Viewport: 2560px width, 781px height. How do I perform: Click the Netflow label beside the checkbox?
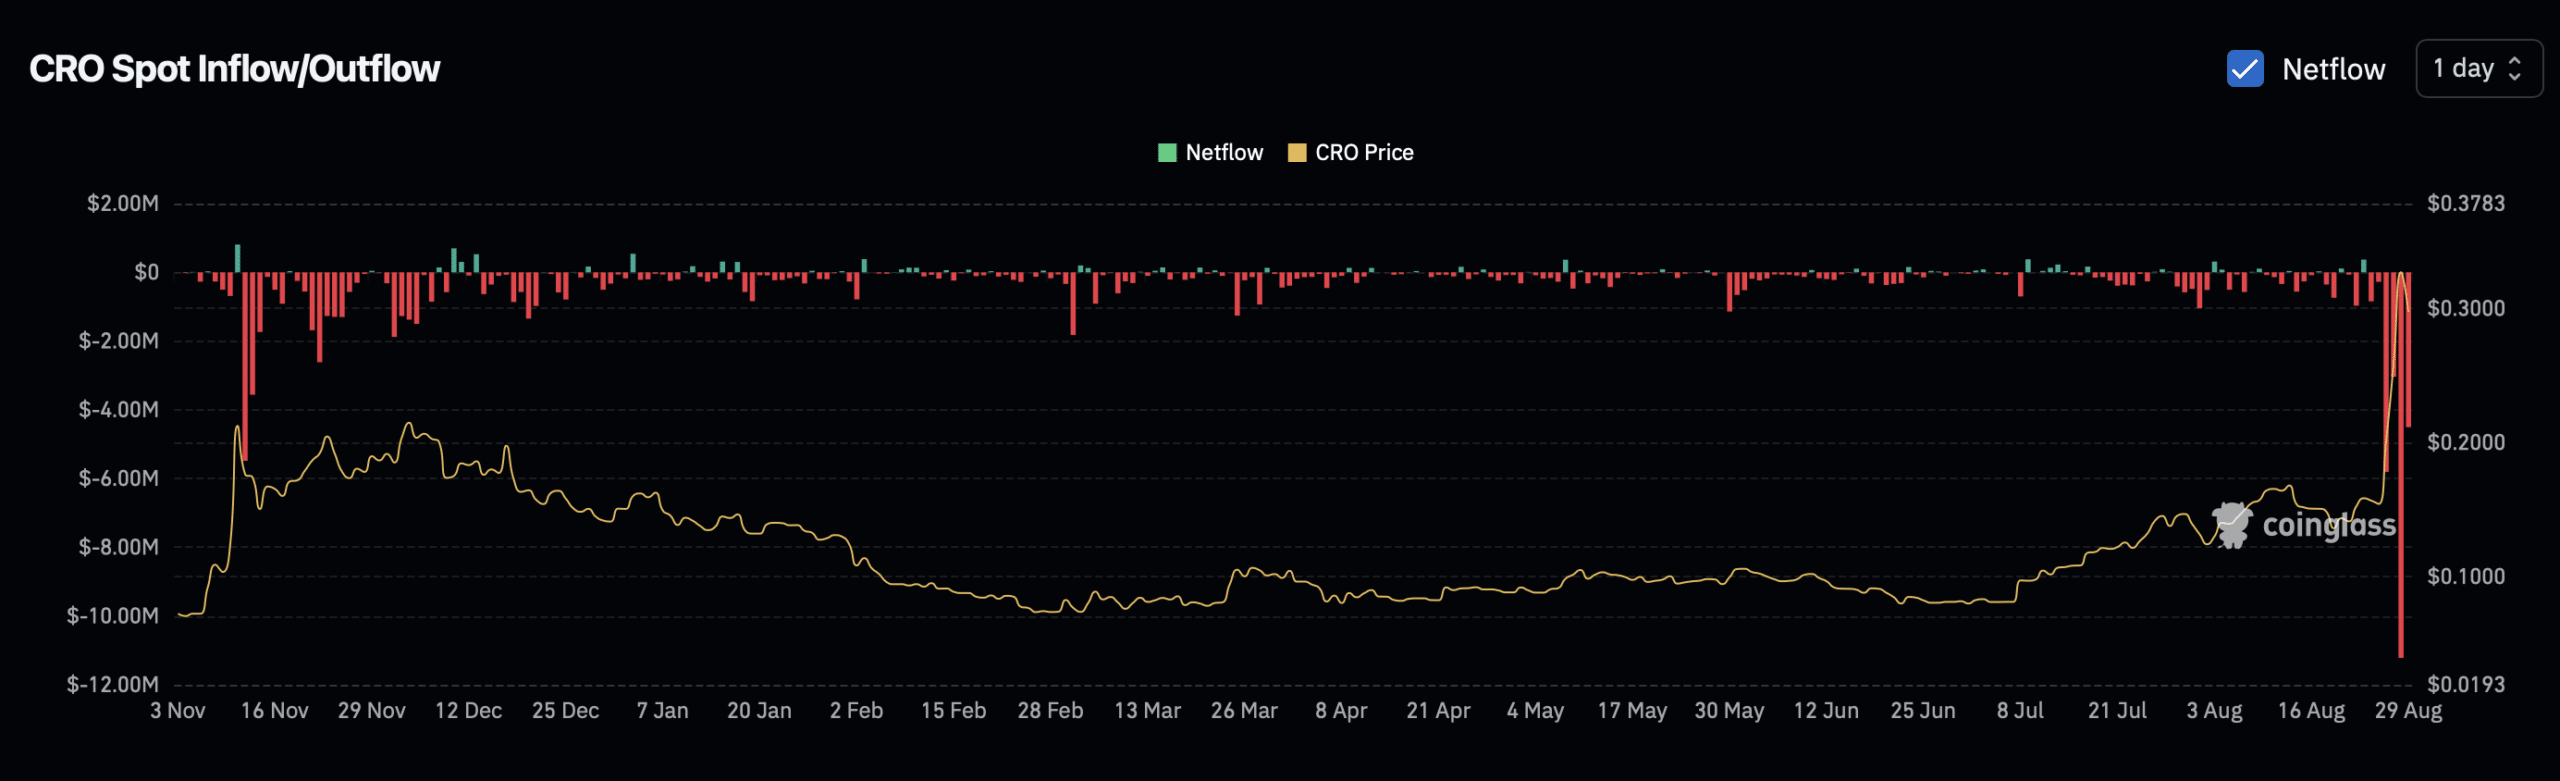tap(2333, 69)
